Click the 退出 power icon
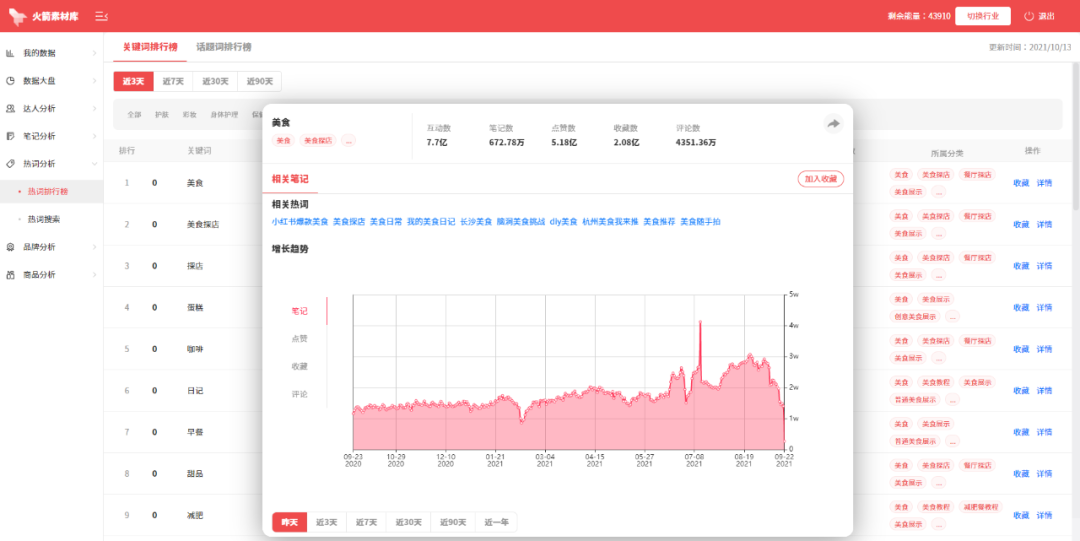Screen dimensions: 1080x541 click(x=1029, y=16)
